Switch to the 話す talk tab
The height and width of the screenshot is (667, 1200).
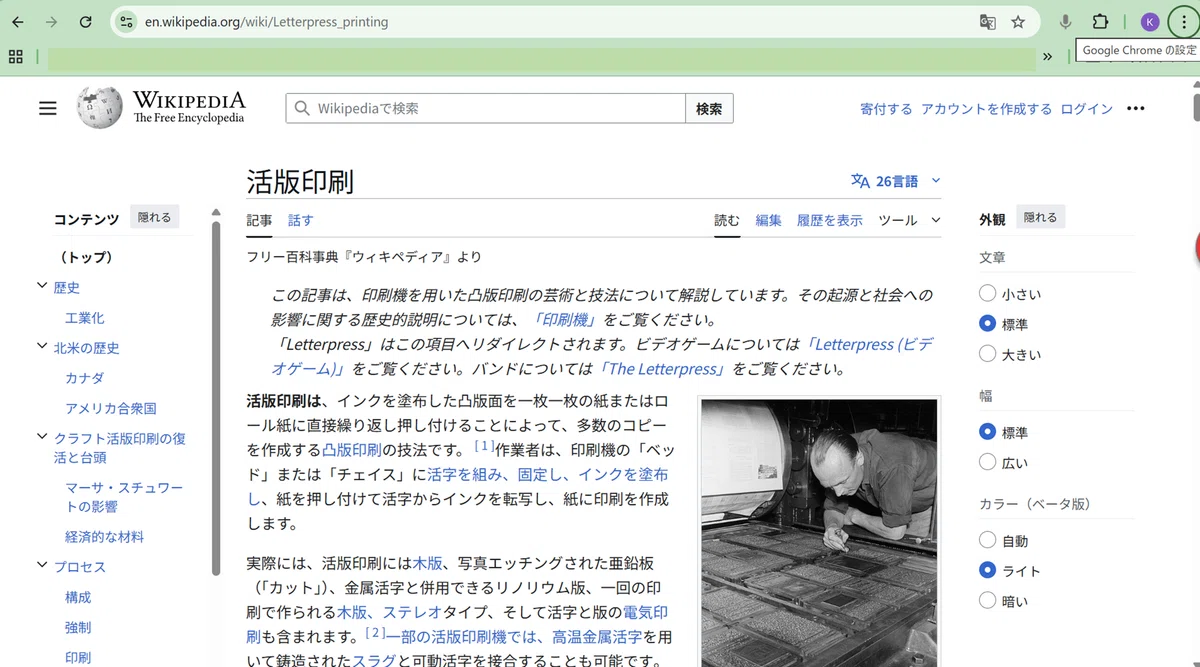tap(300, 220)
